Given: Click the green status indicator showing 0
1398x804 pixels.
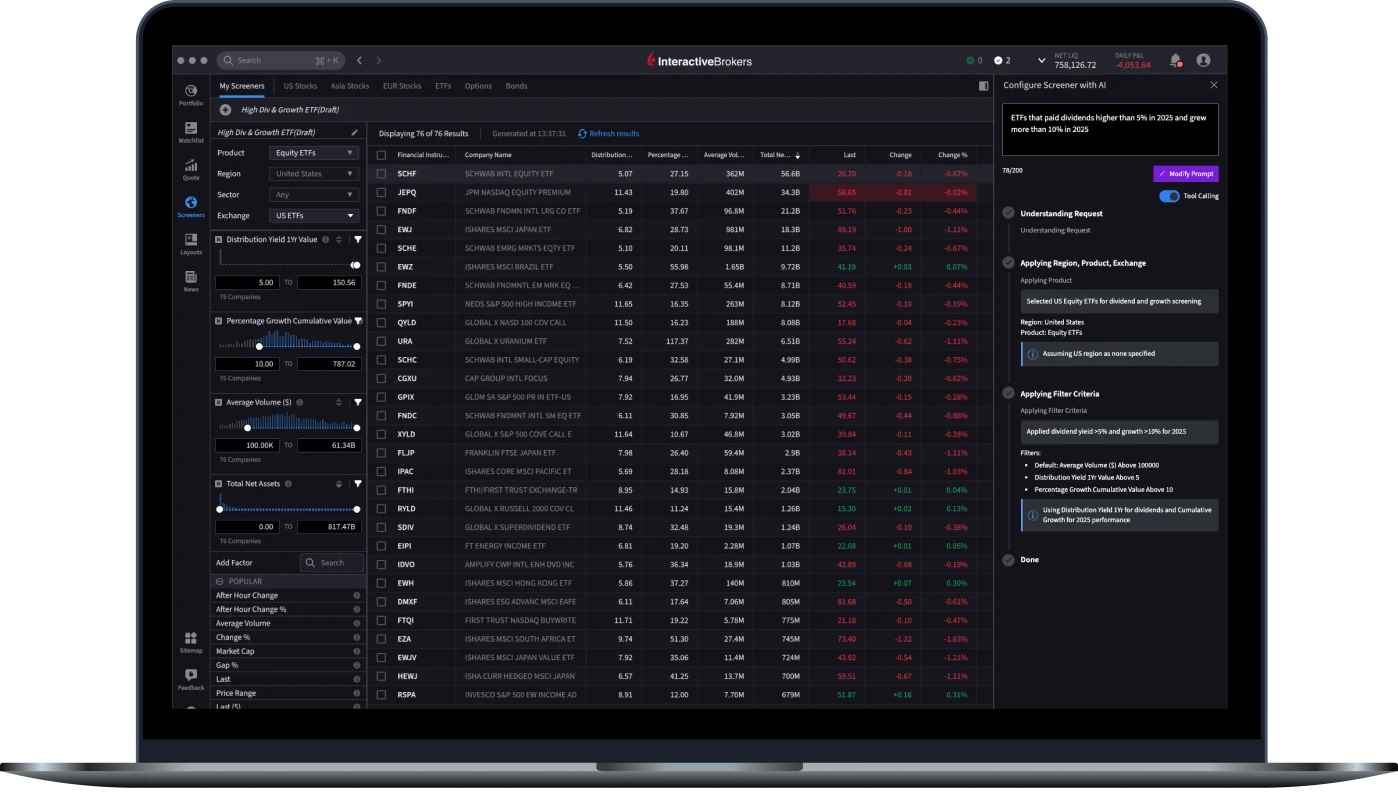Looking at the screenshot, I should 974,60.
